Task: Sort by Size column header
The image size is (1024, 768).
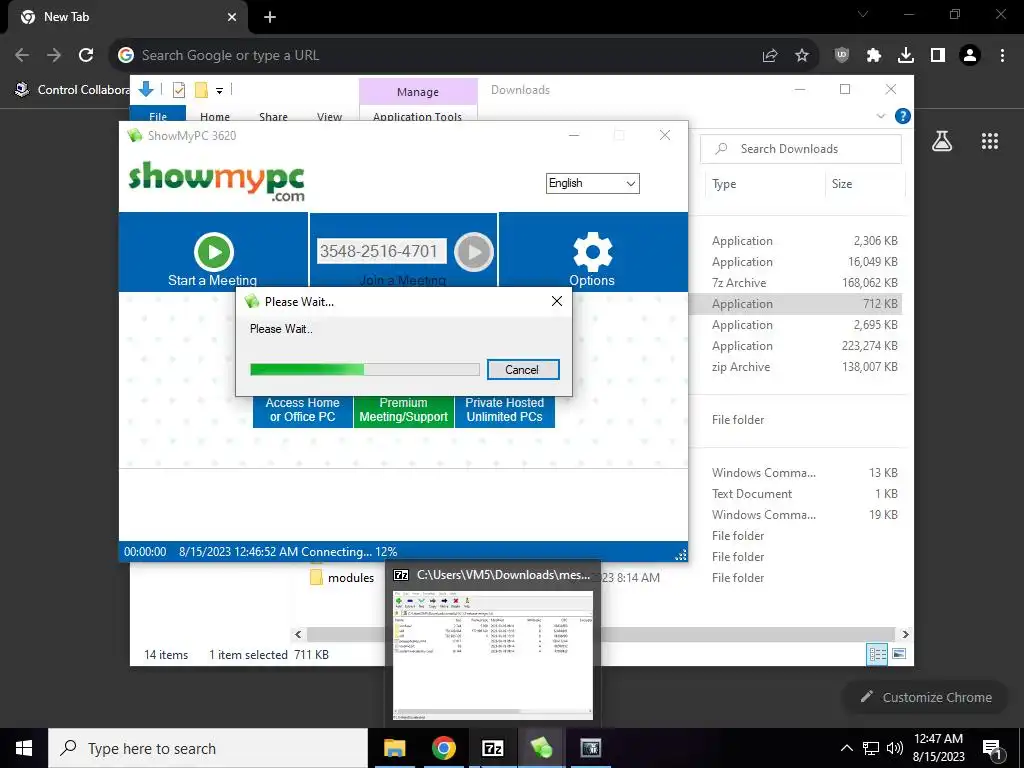Action: point(842,184)
